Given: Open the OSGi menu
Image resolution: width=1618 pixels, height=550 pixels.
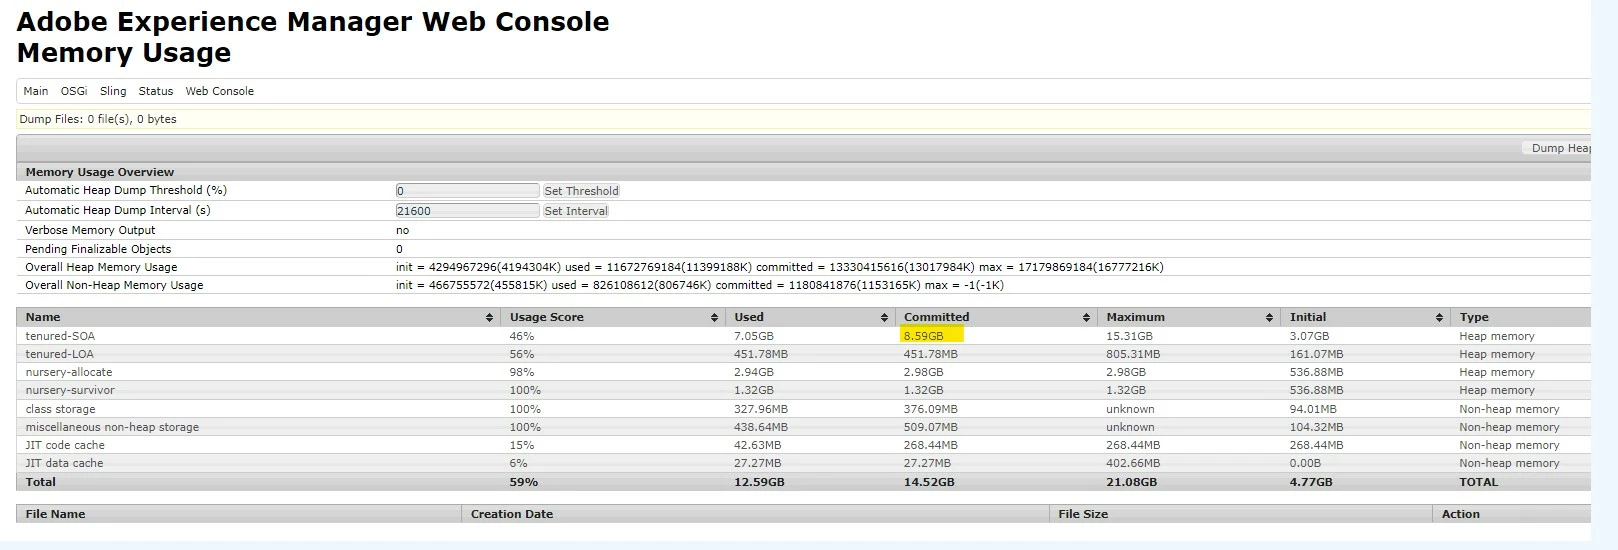Looking at the screenshot, I should (x=74, y=91).
